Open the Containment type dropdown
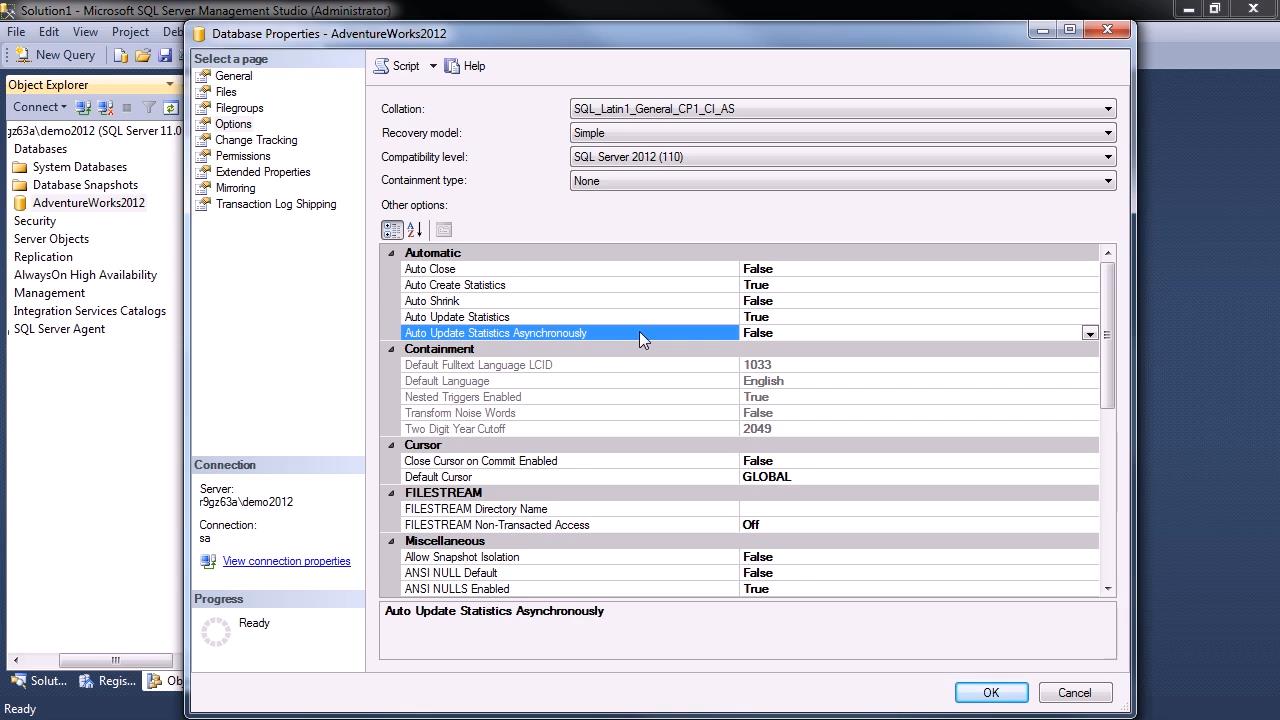Viewport: 1280px width, 720px height. click(x=1108, y=181)
